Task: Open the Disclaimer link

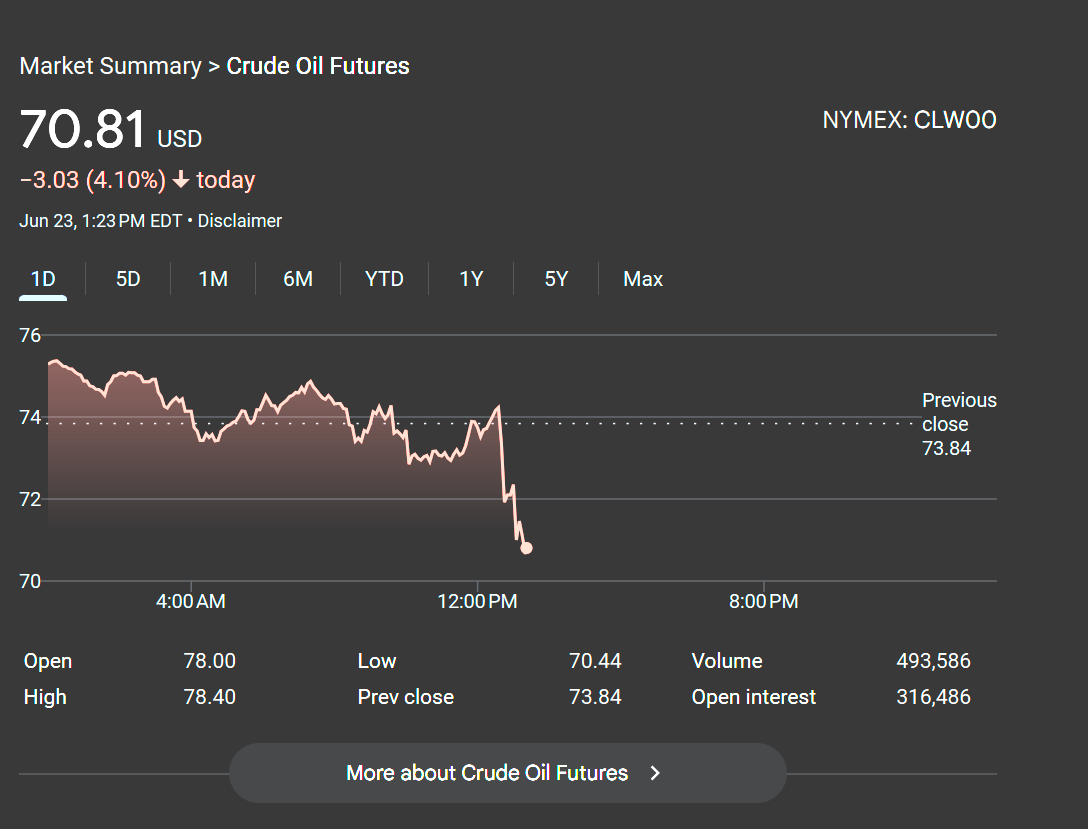Action: [239, 221]
